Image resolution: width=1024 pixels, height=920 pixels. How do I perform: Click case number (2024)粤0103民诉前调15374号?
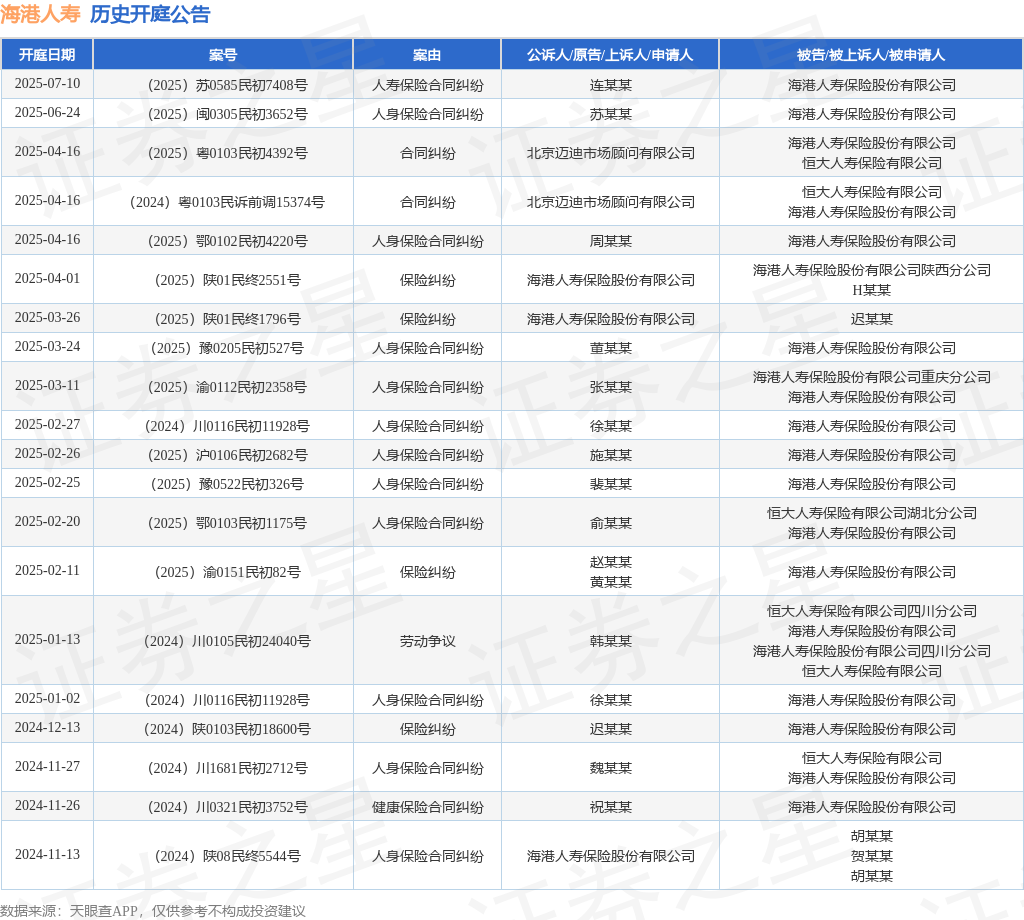coord(227,202)
